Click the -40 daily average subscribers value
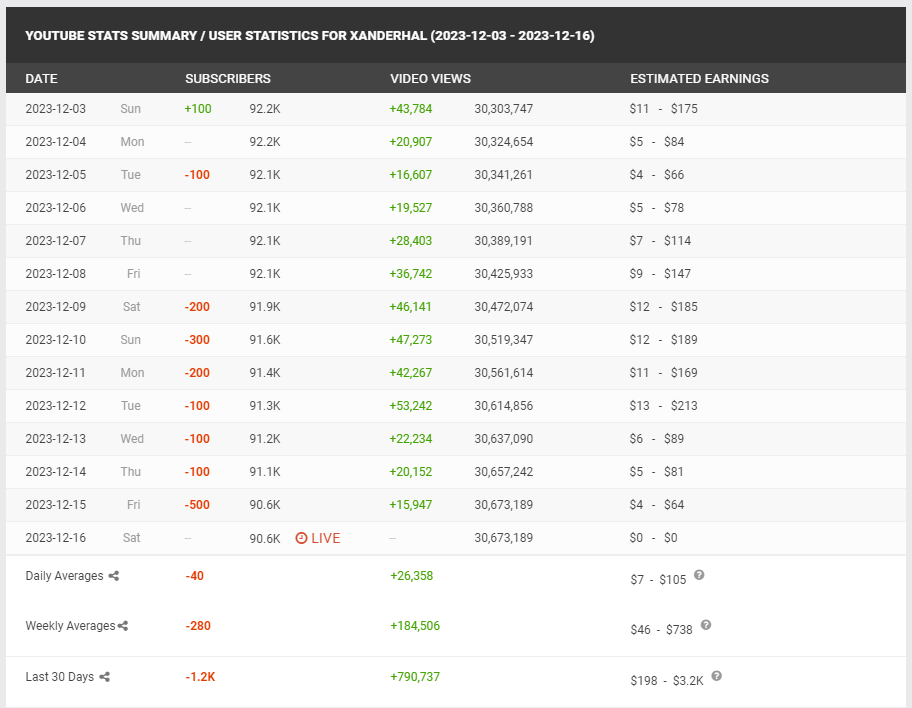Image resolution: width=912 pixels, height=708 pixels. tap(195, 576)
